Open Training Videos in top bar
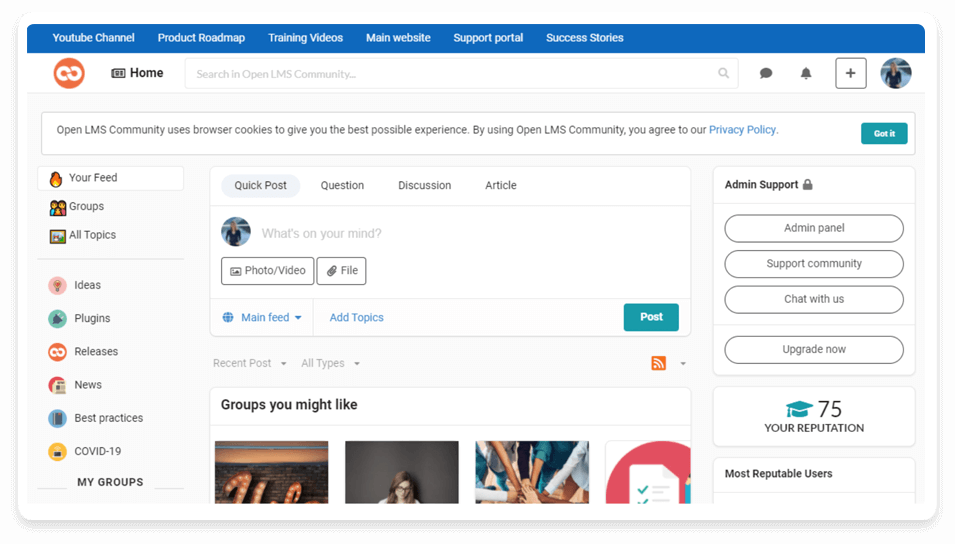 coord(305,38)
